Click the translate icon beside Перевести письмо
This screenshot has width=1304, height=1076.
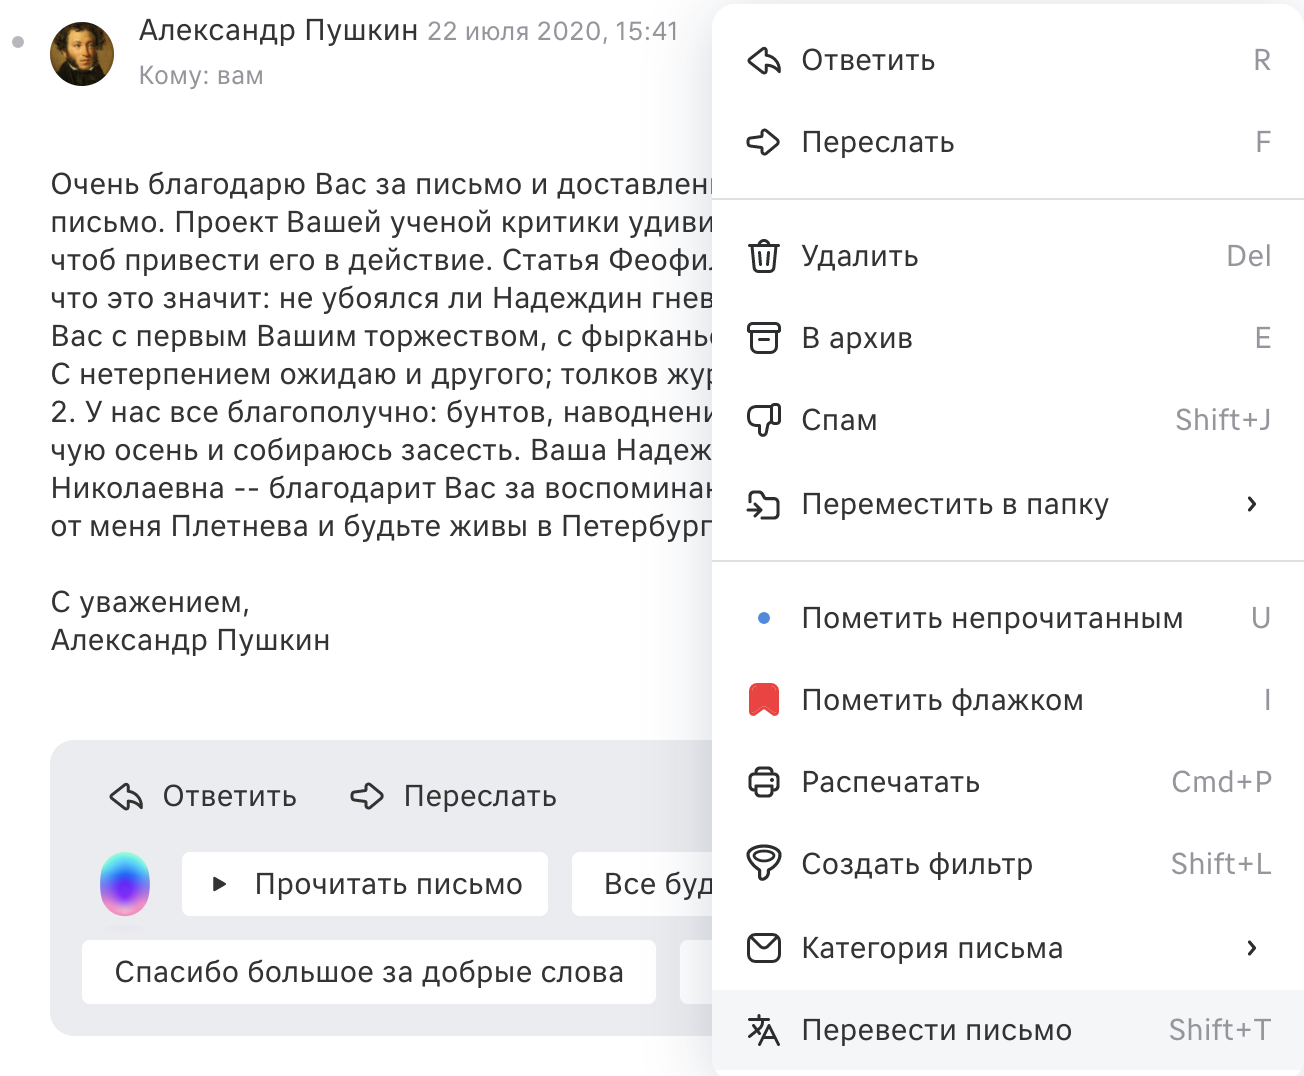click(x=764, y=1030)
